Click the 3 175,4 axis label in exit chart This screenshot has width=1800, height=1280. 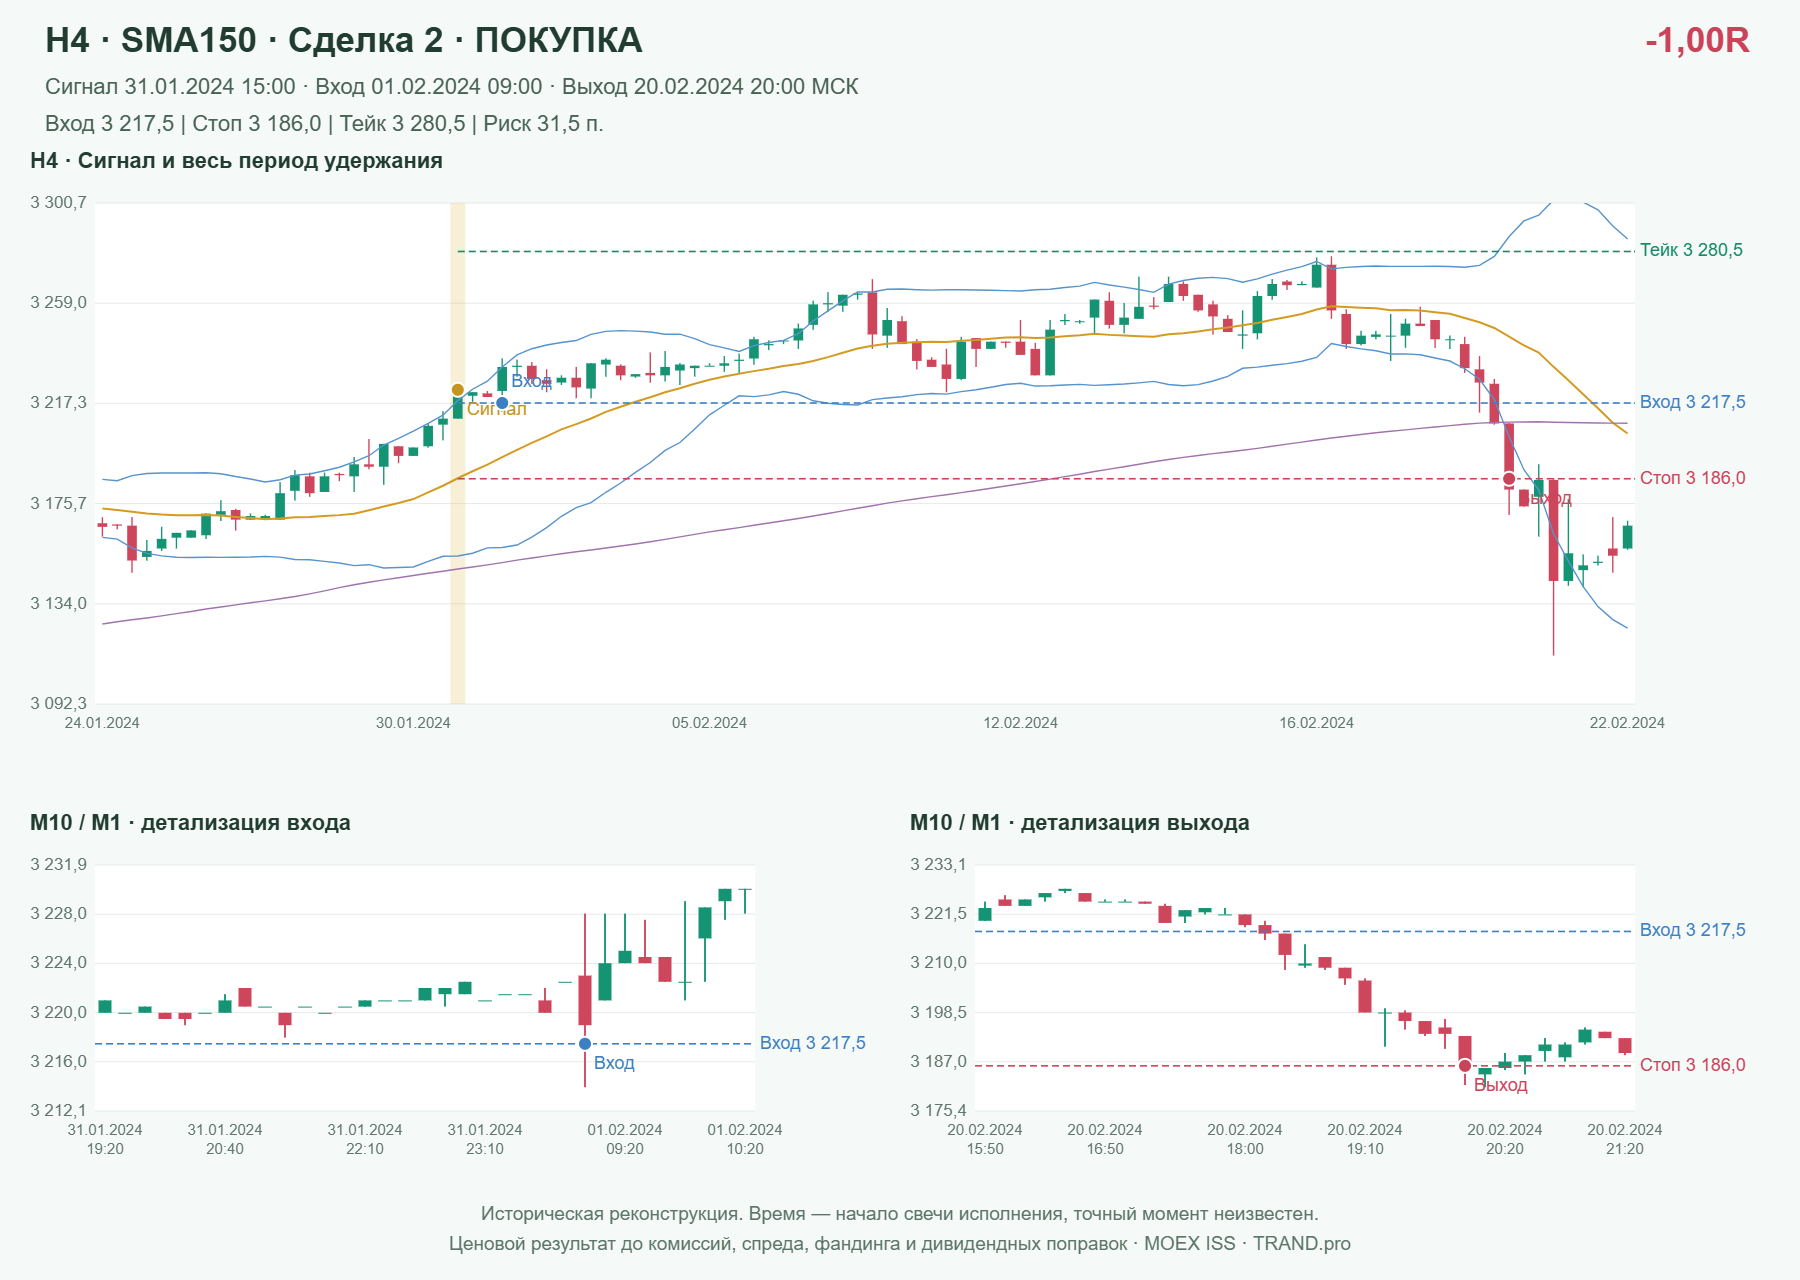(939, 1111)
